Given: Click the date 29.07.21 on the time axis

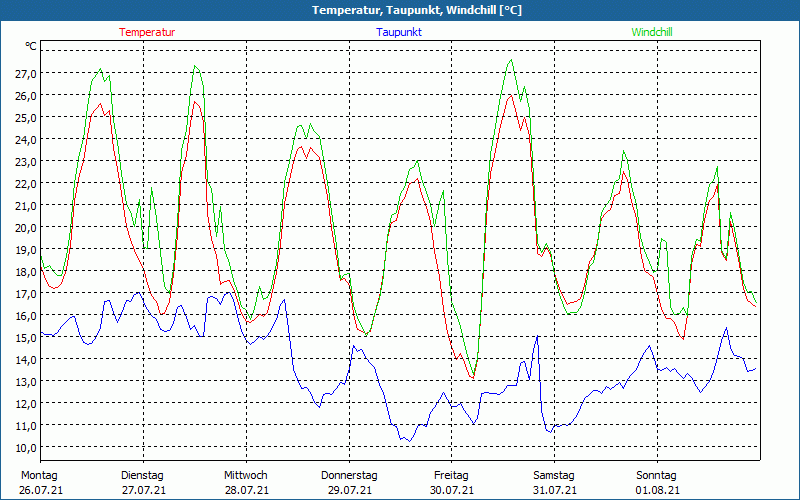Looking at the screenshot, I should click(x=349, y=490).
